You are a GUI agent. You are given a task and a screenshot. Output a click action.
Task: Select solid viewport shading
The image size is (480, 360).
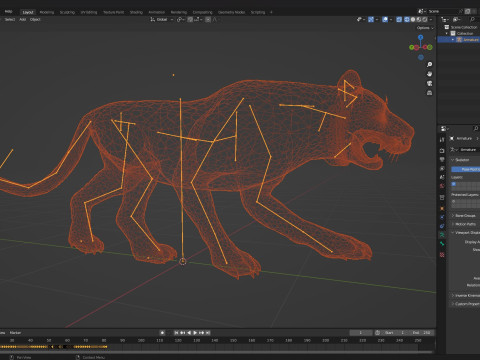(x=413, y=20)
